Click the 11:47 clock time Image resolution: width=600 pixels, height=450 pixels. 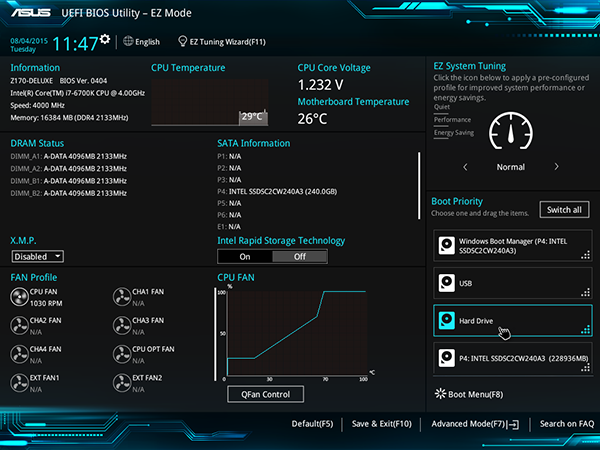[x=75, y=44]
